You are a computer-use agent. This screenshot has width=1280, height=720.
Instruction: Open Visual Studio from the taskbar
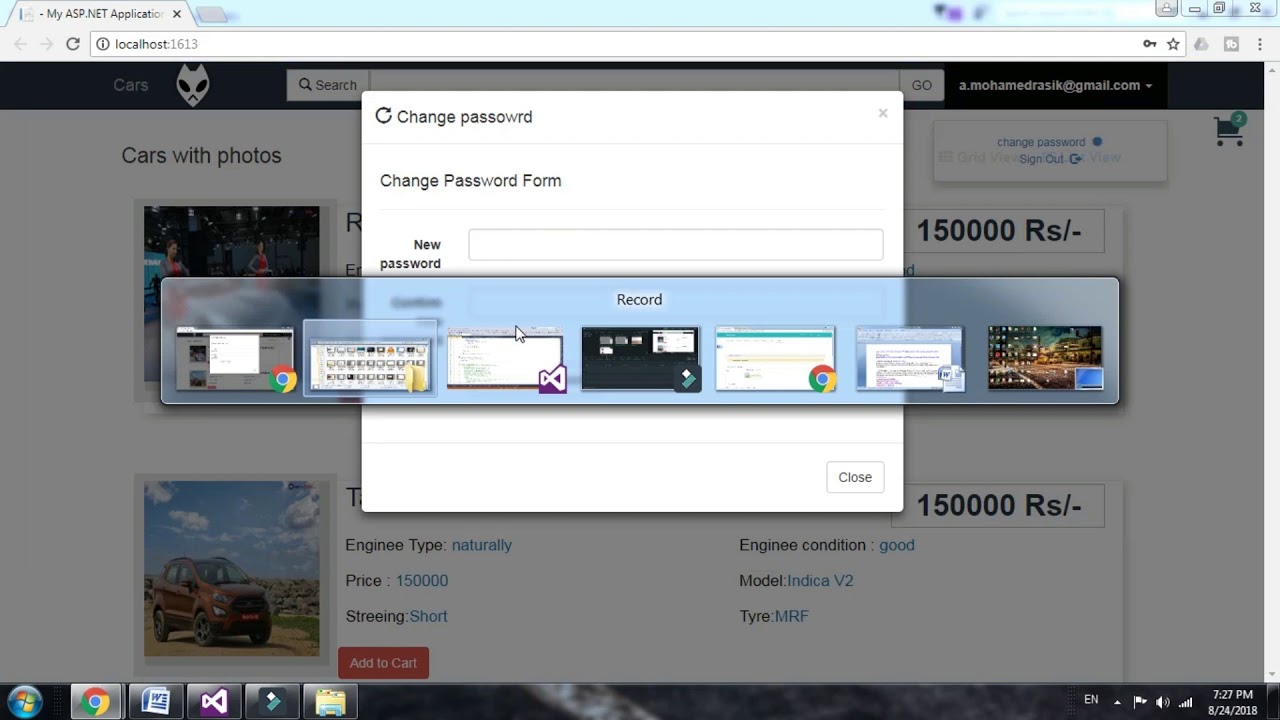pos(213,702)
